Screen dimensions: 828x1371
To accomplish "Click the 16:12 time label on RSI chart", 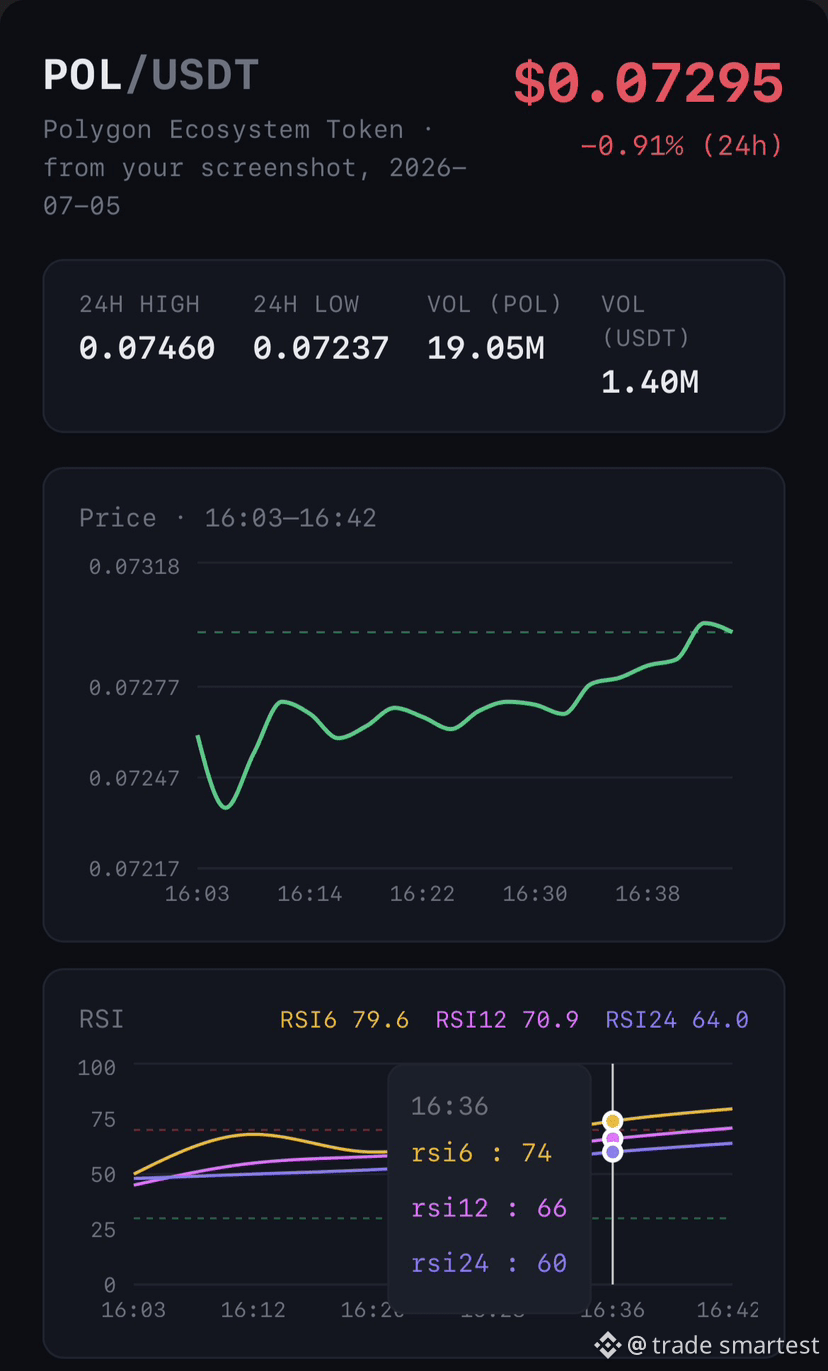I will tap(253, 1310).
